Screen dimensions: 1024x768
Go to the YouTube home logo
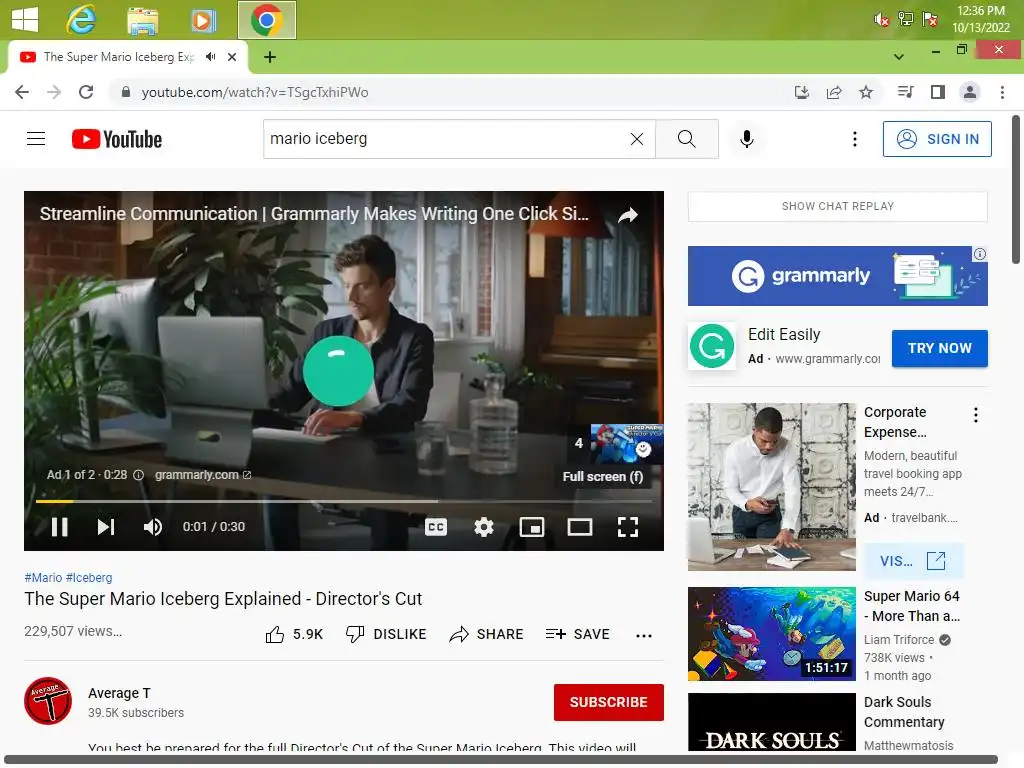pos(117,139)
